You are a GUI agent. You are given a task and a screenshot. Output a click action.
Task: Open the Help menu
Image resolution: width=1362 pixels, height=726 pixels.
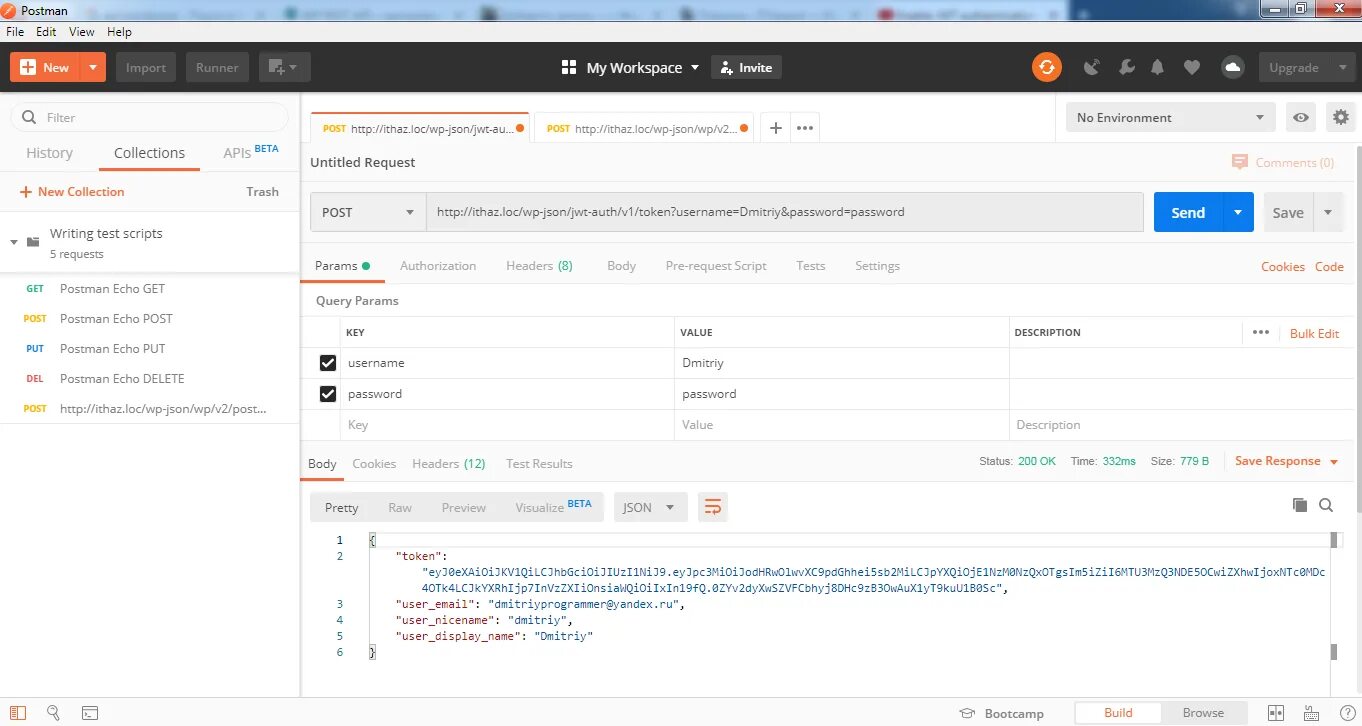point(119,32)
